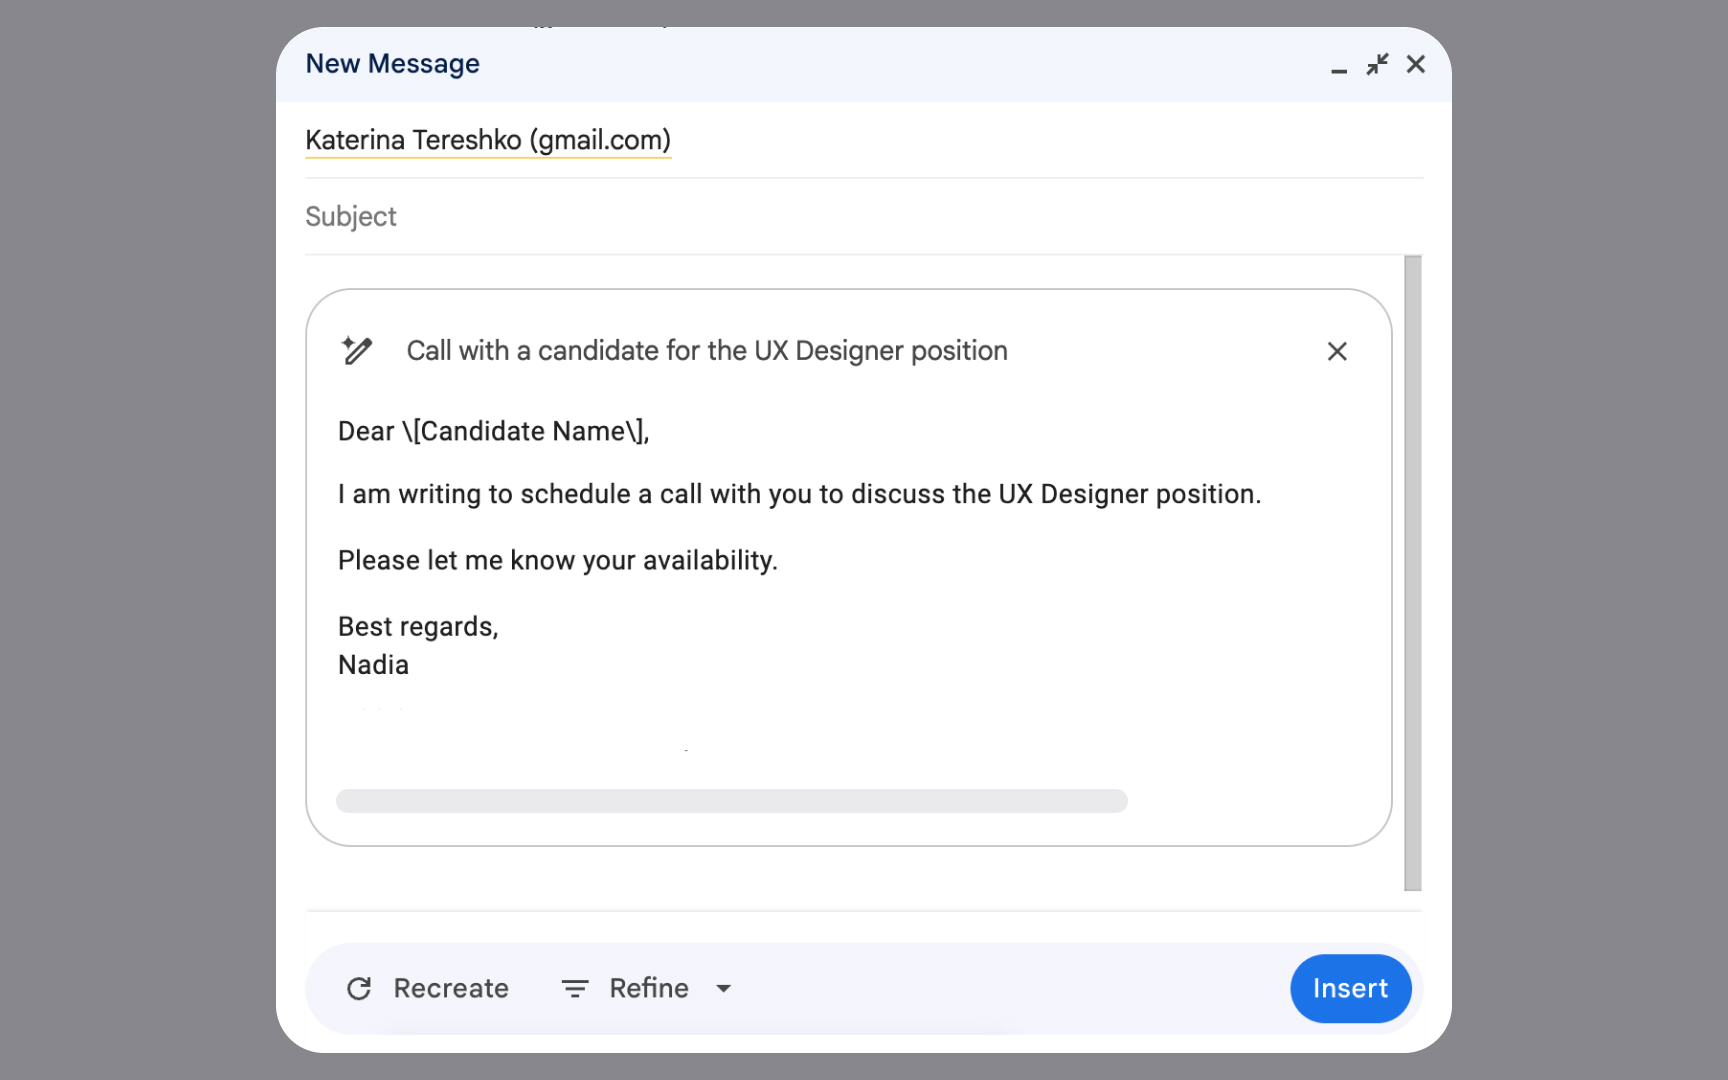1728x1080 pixels.
Task: Dismiss the AI suggestion with its X icon
Action: pyautogui.click(x=1337, y=351)
